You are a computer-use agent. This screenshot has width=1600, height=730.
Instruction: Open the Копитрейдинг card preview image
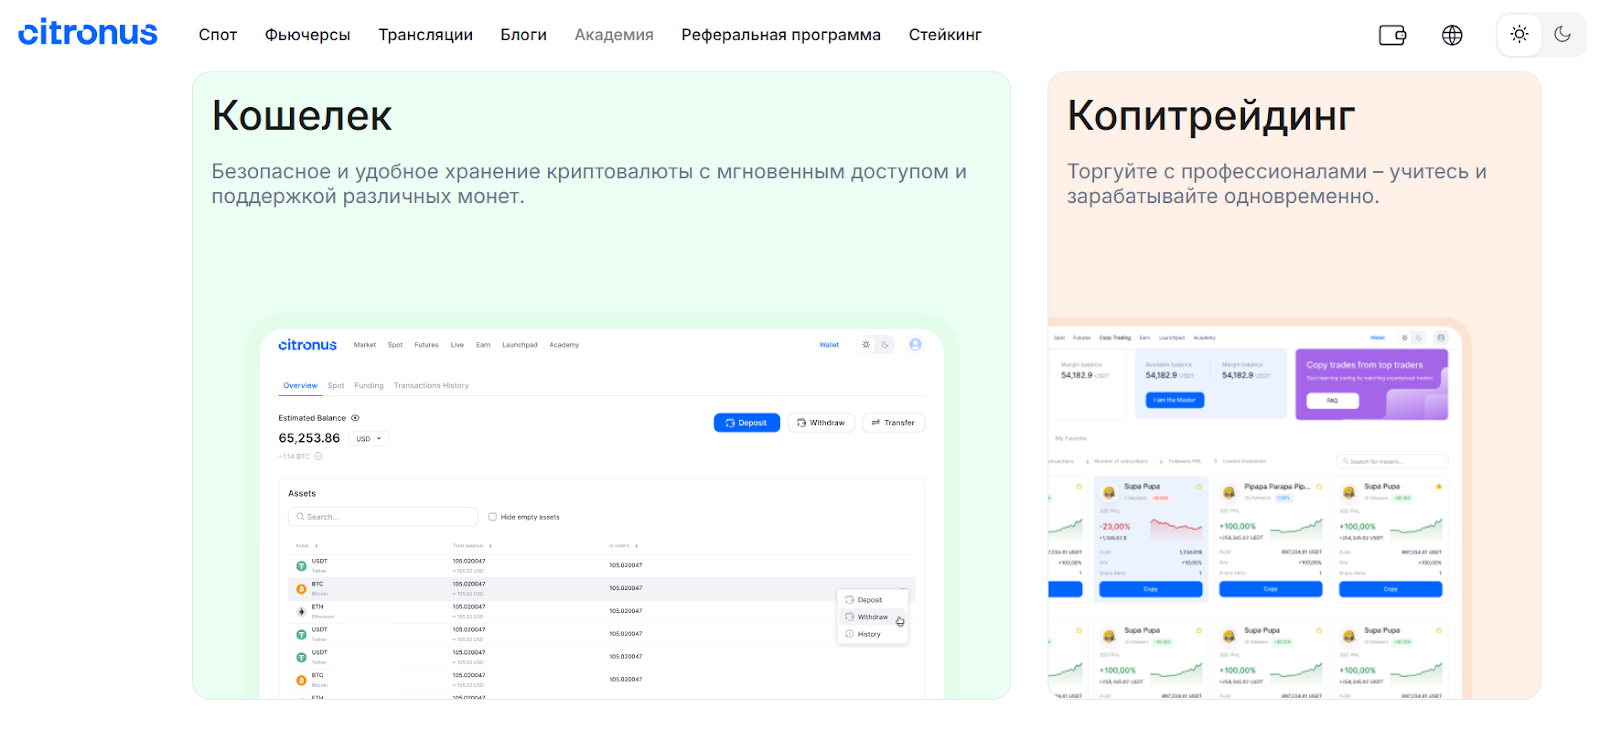click(x=1256, y=509)
